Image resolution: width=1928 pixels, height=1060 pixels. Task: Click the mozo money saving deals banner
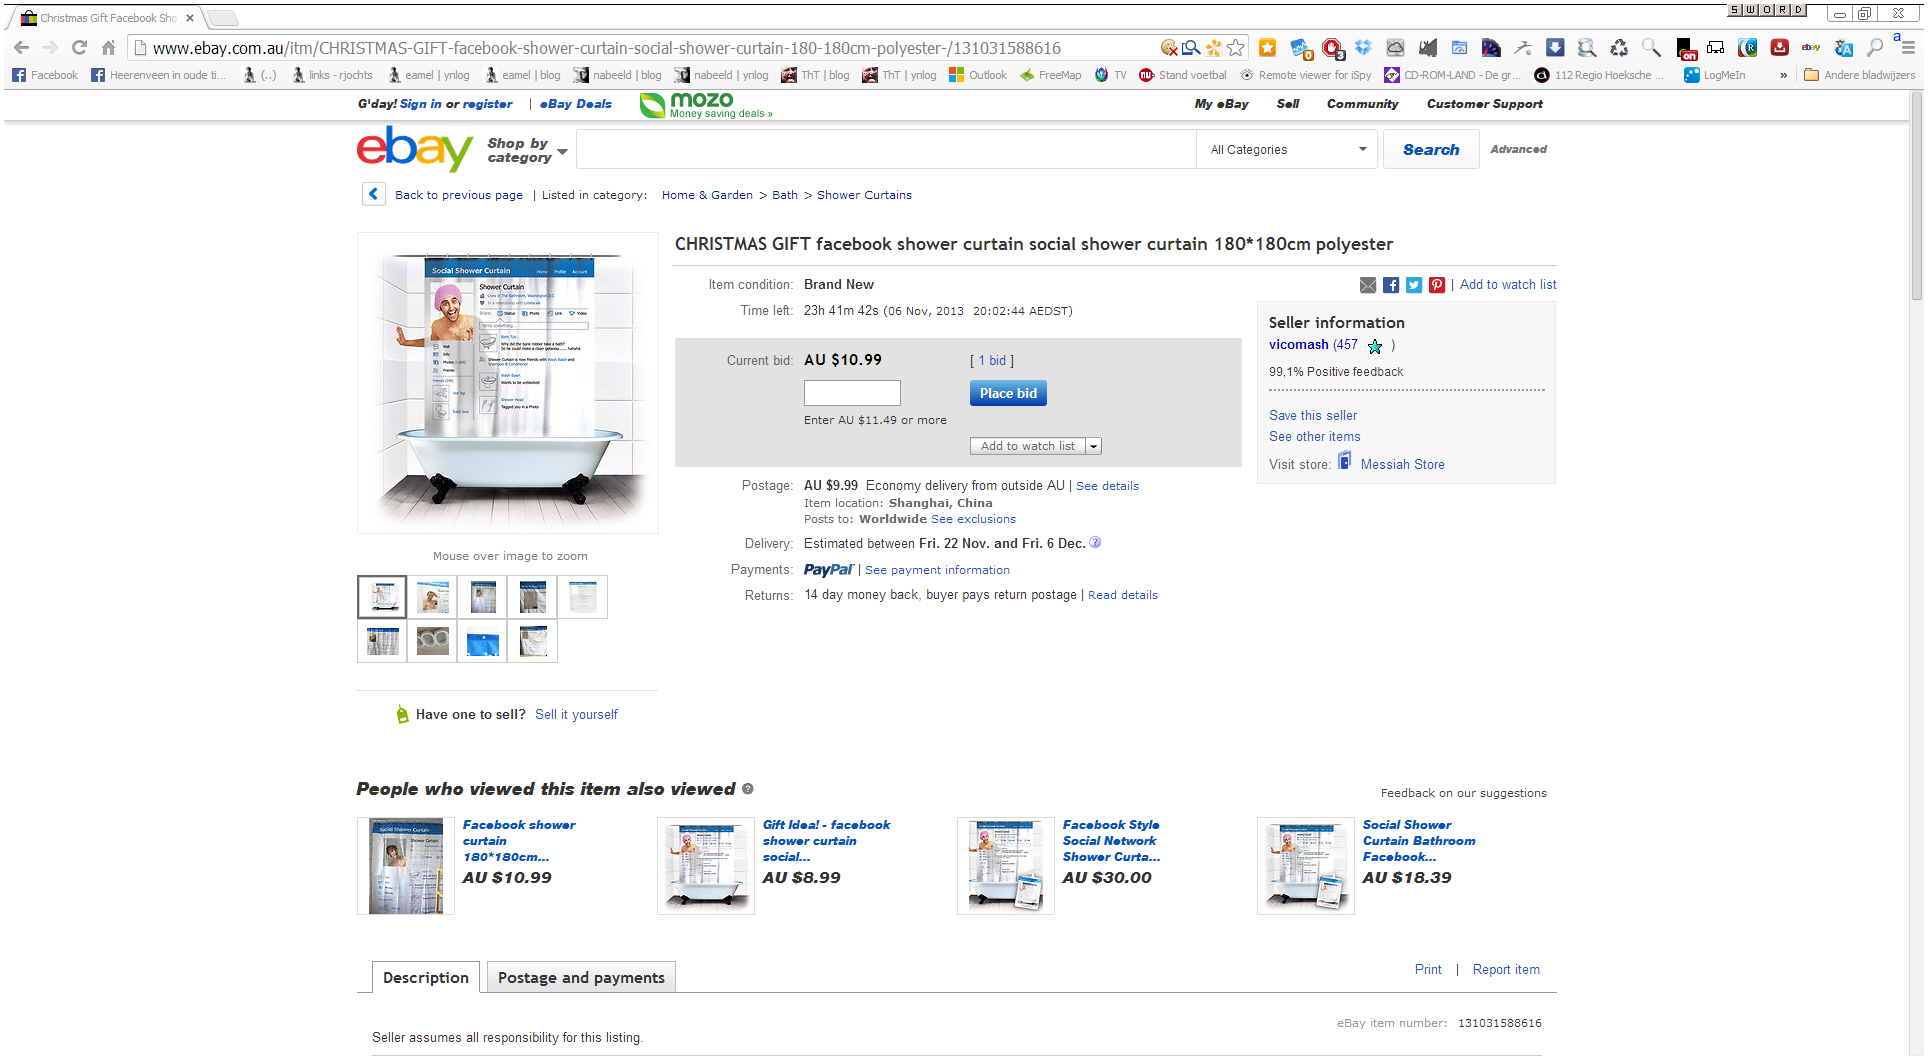click(x=706, y=105)
